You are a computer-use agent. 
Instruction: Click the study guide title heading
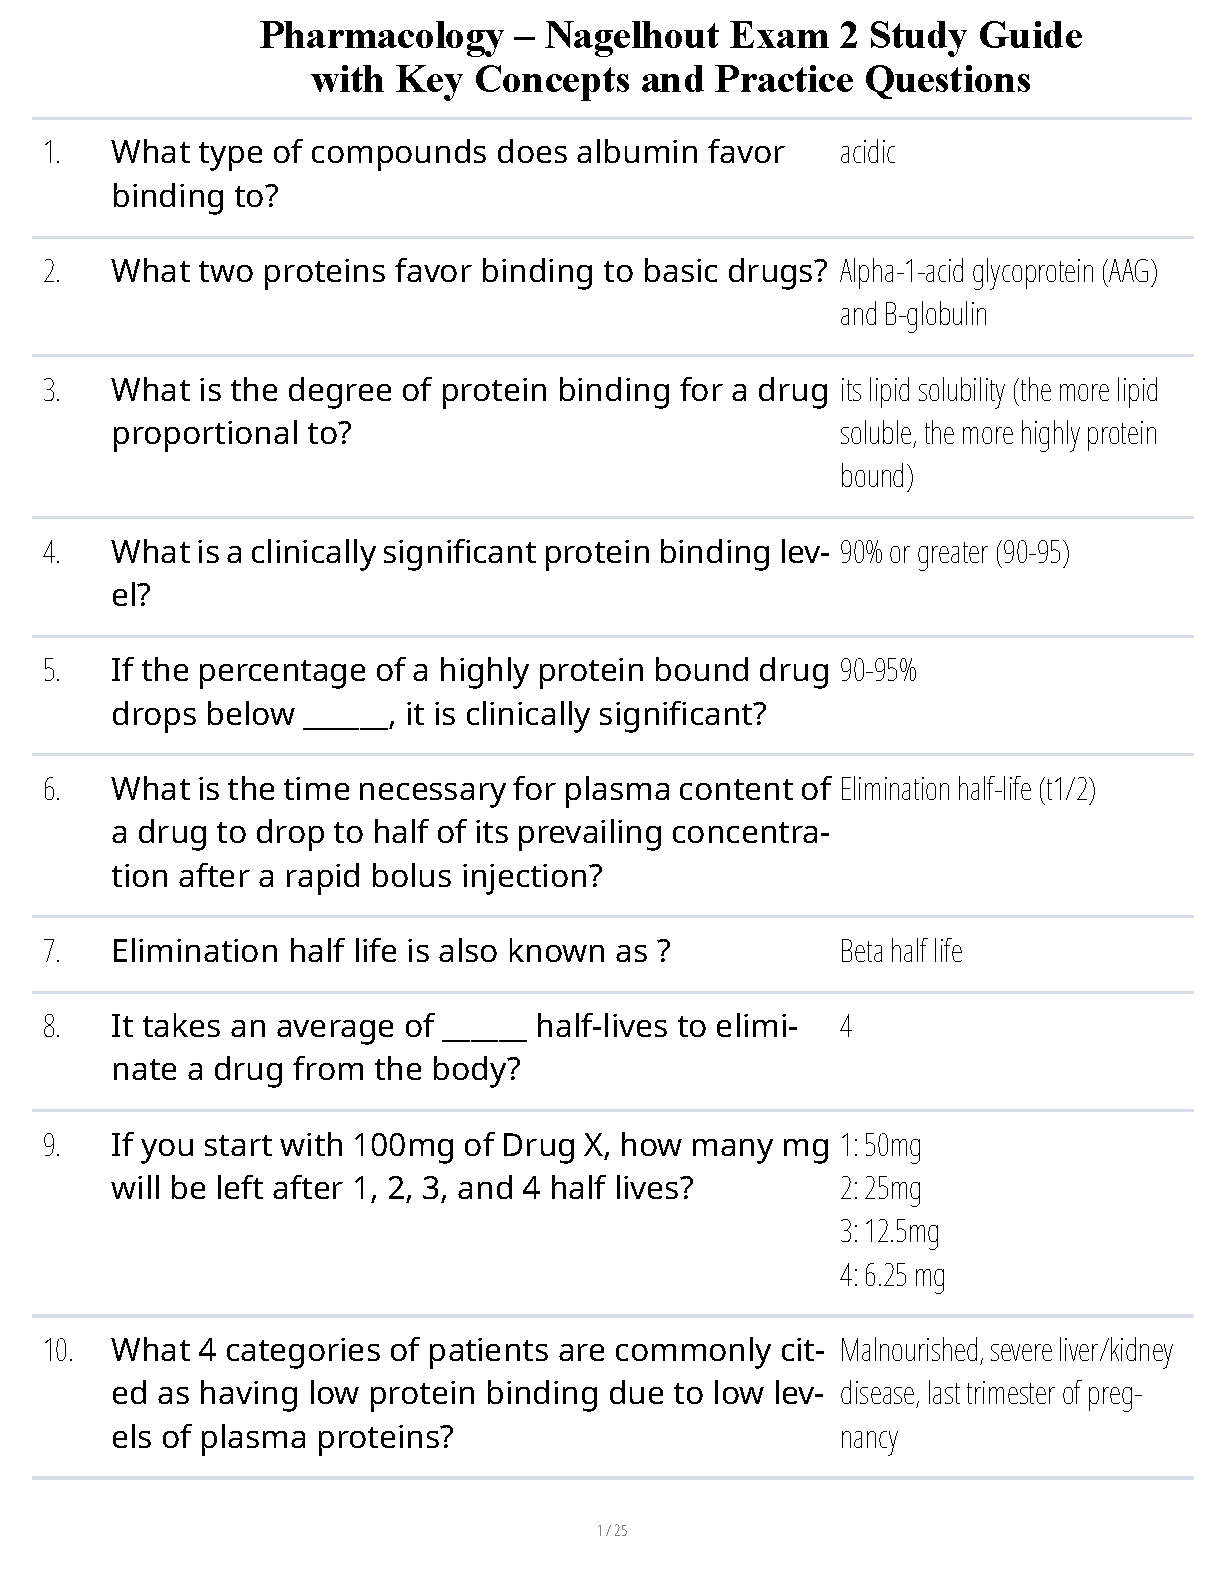coord(670,57)
